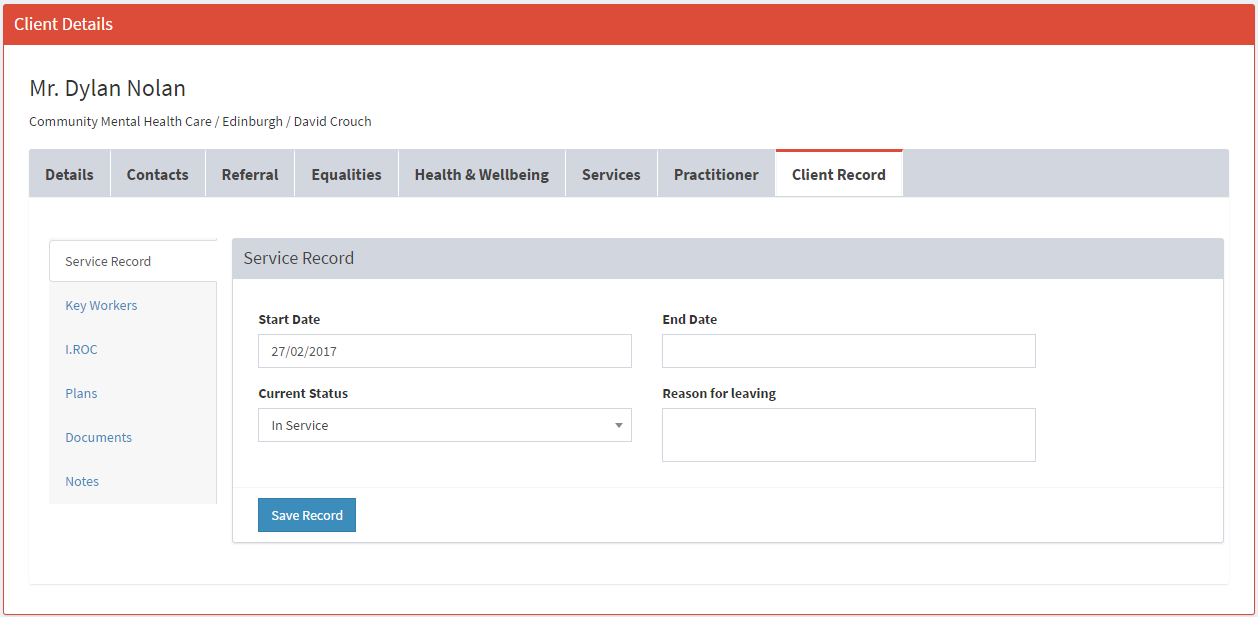The height and width of the screenshot is (617, 1258).
Task: Open the Details tab
Action: tap(69, 174)
